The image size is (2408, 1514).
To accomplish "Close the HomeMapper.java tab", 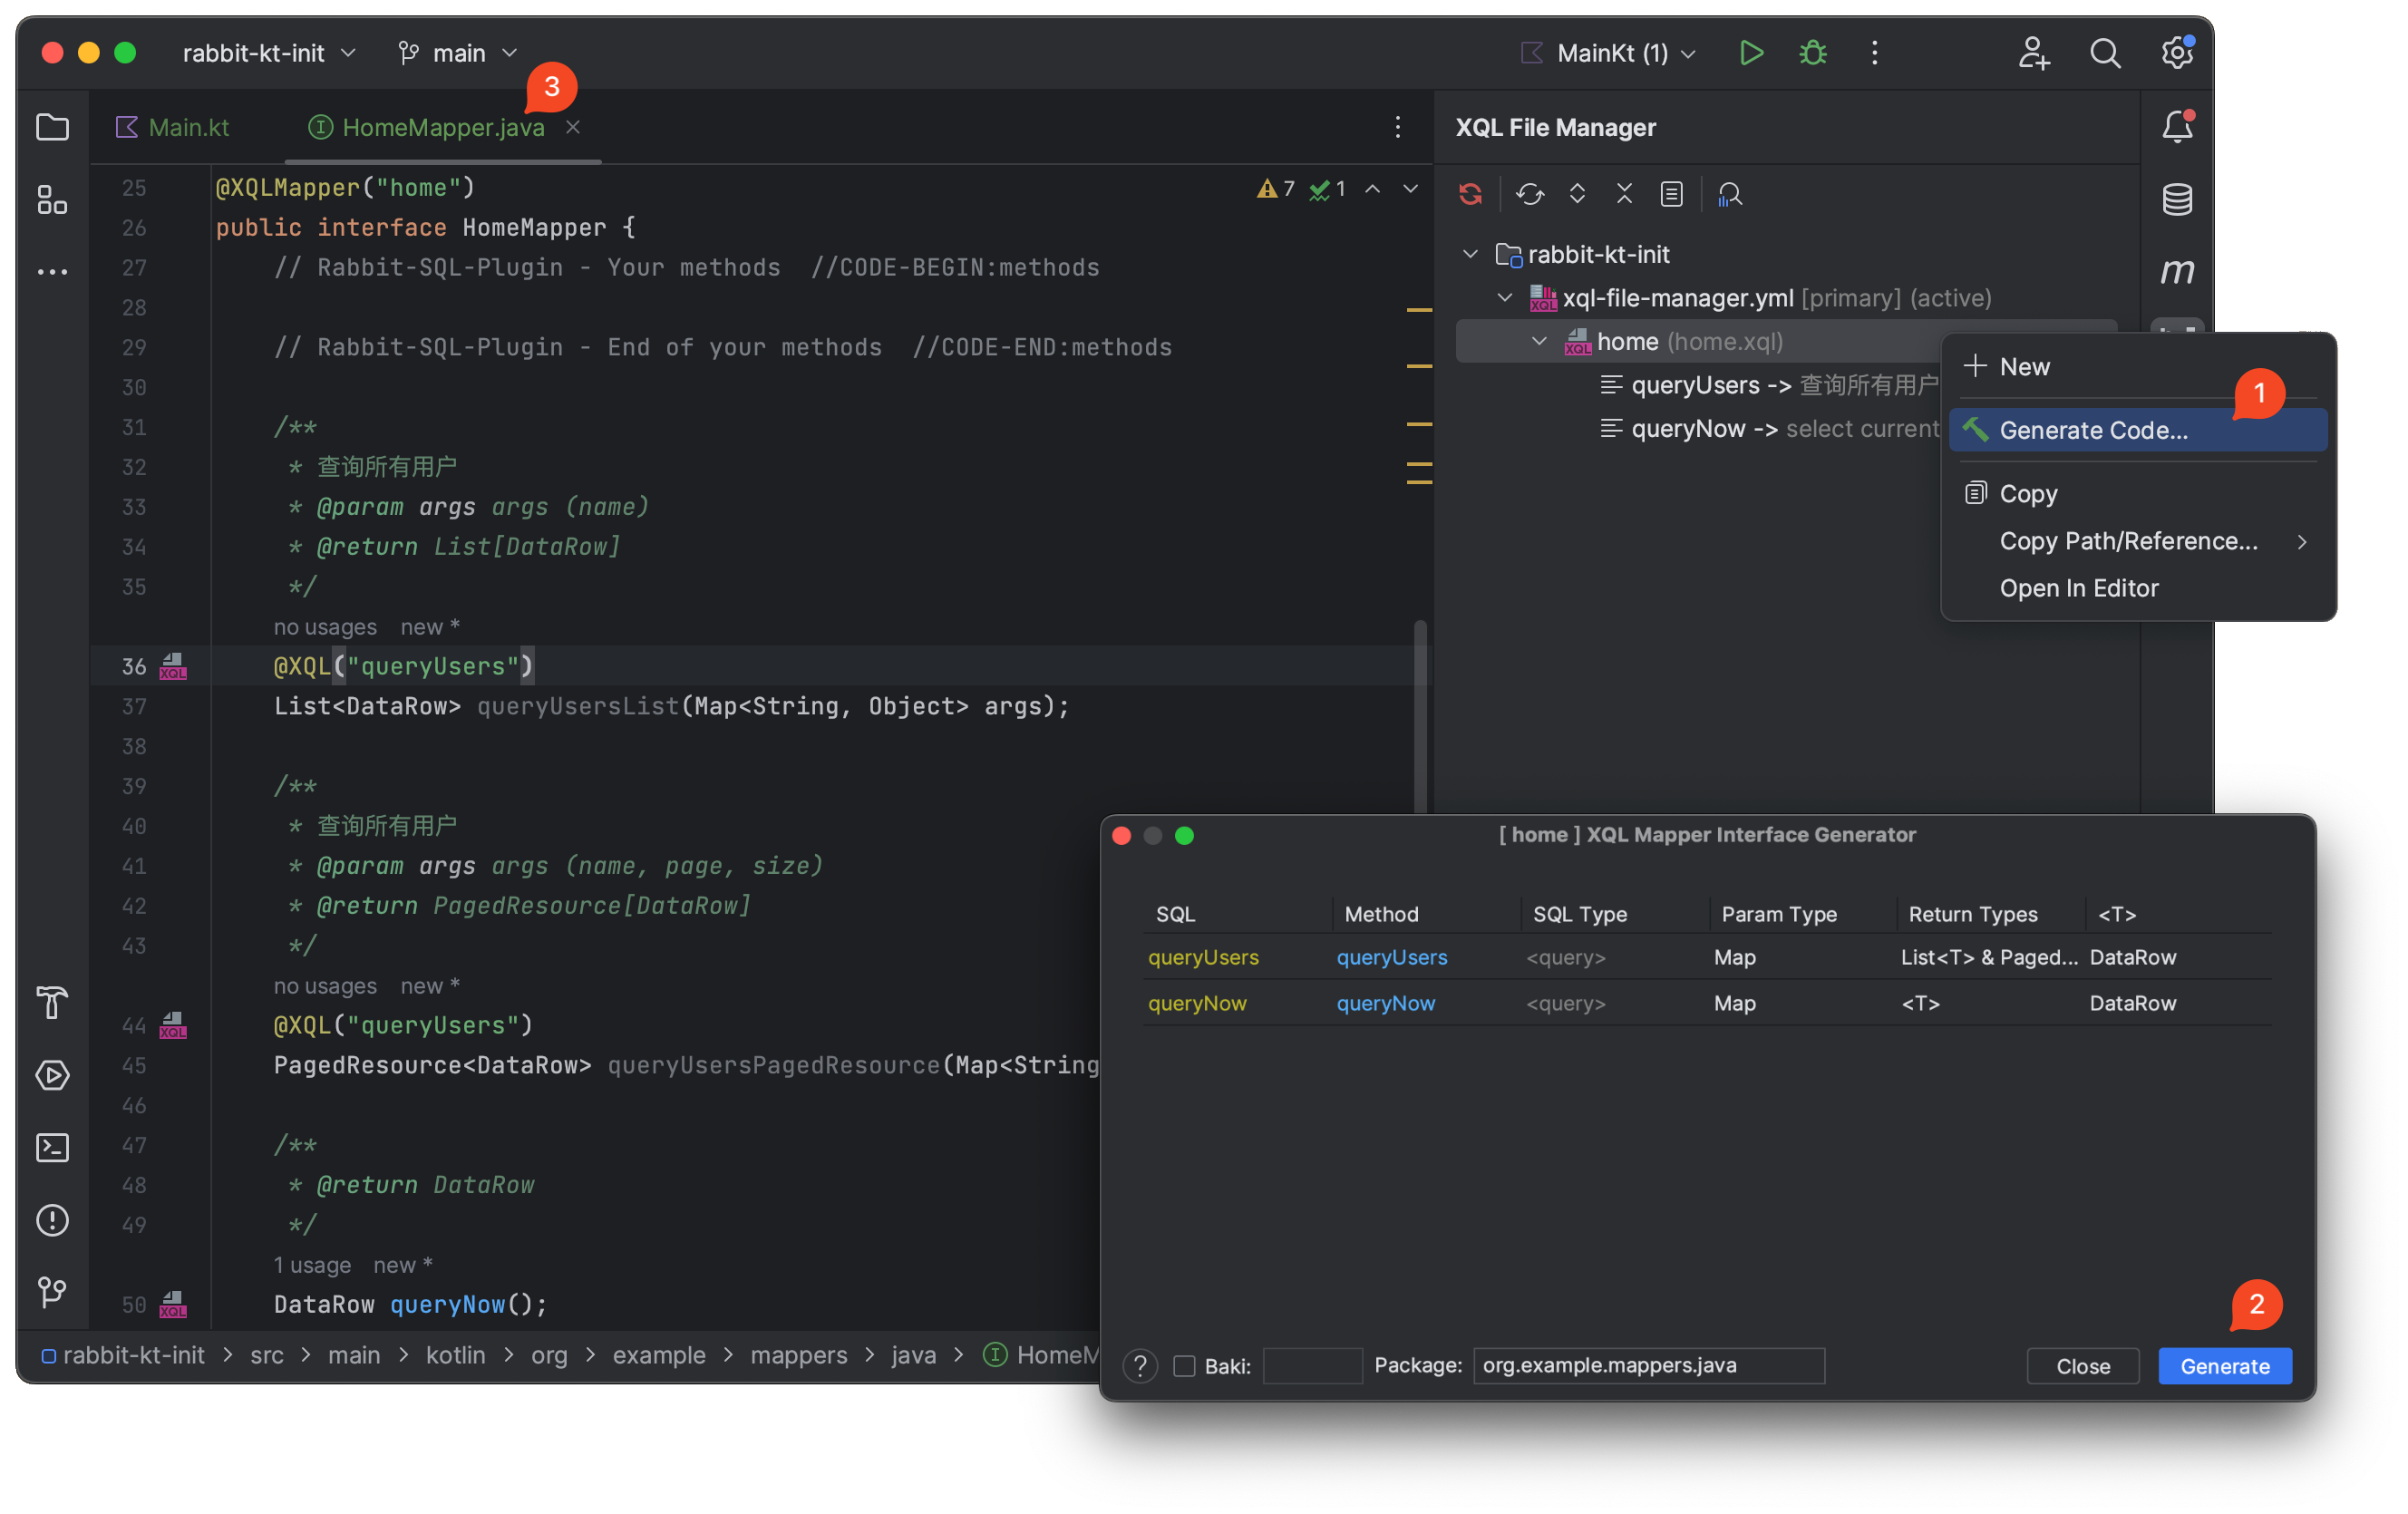I will pyautogui.click(x=572, y=127).
